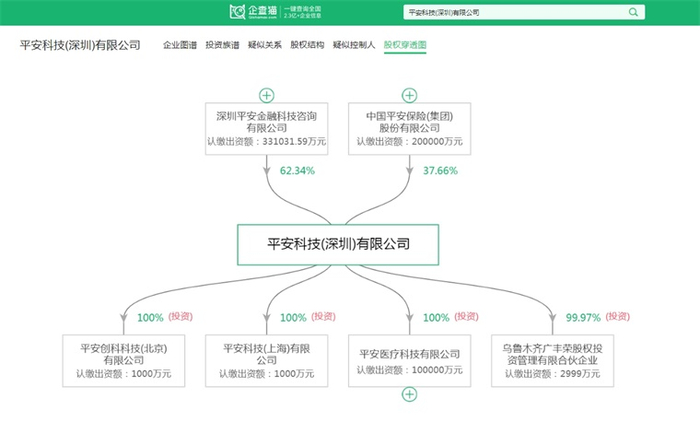Open the 深圳平安金融科技咨询有限公司 node
Image resolution: width=700 pixels, height=423 pixels.
coord(267,129)
